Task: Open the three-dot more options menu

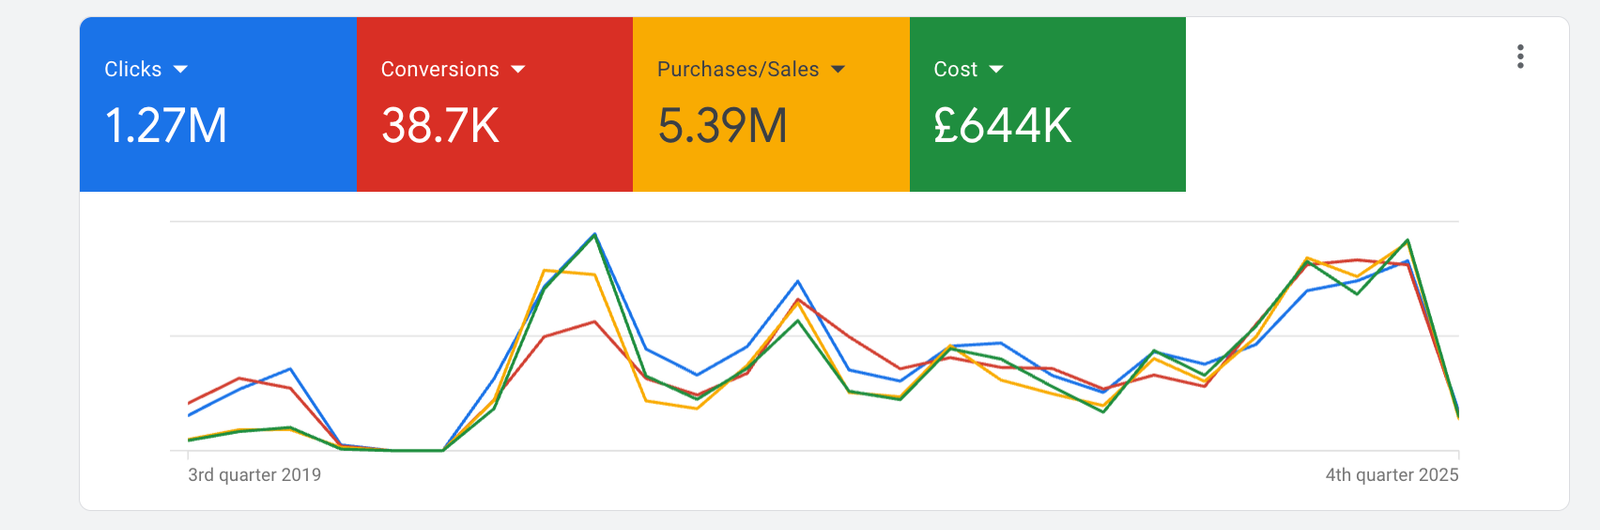Action: (x=1520, y=57)
